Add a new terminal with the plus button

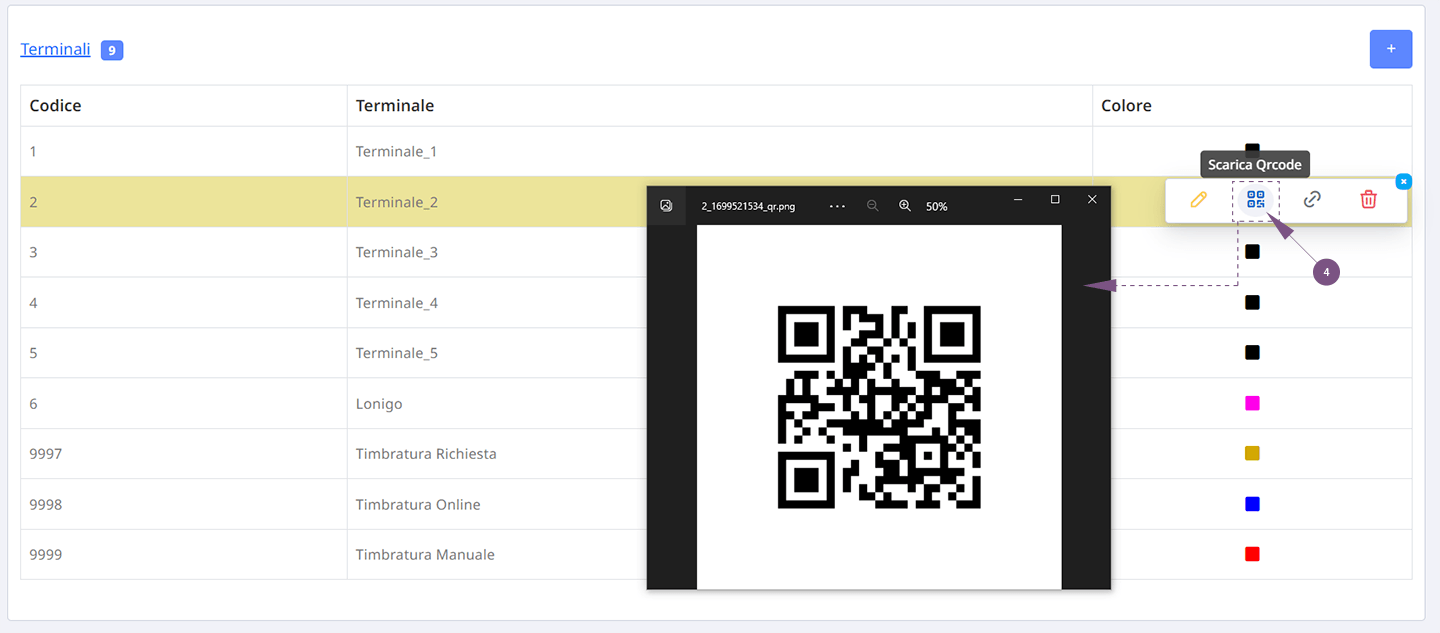(1391, 49)
